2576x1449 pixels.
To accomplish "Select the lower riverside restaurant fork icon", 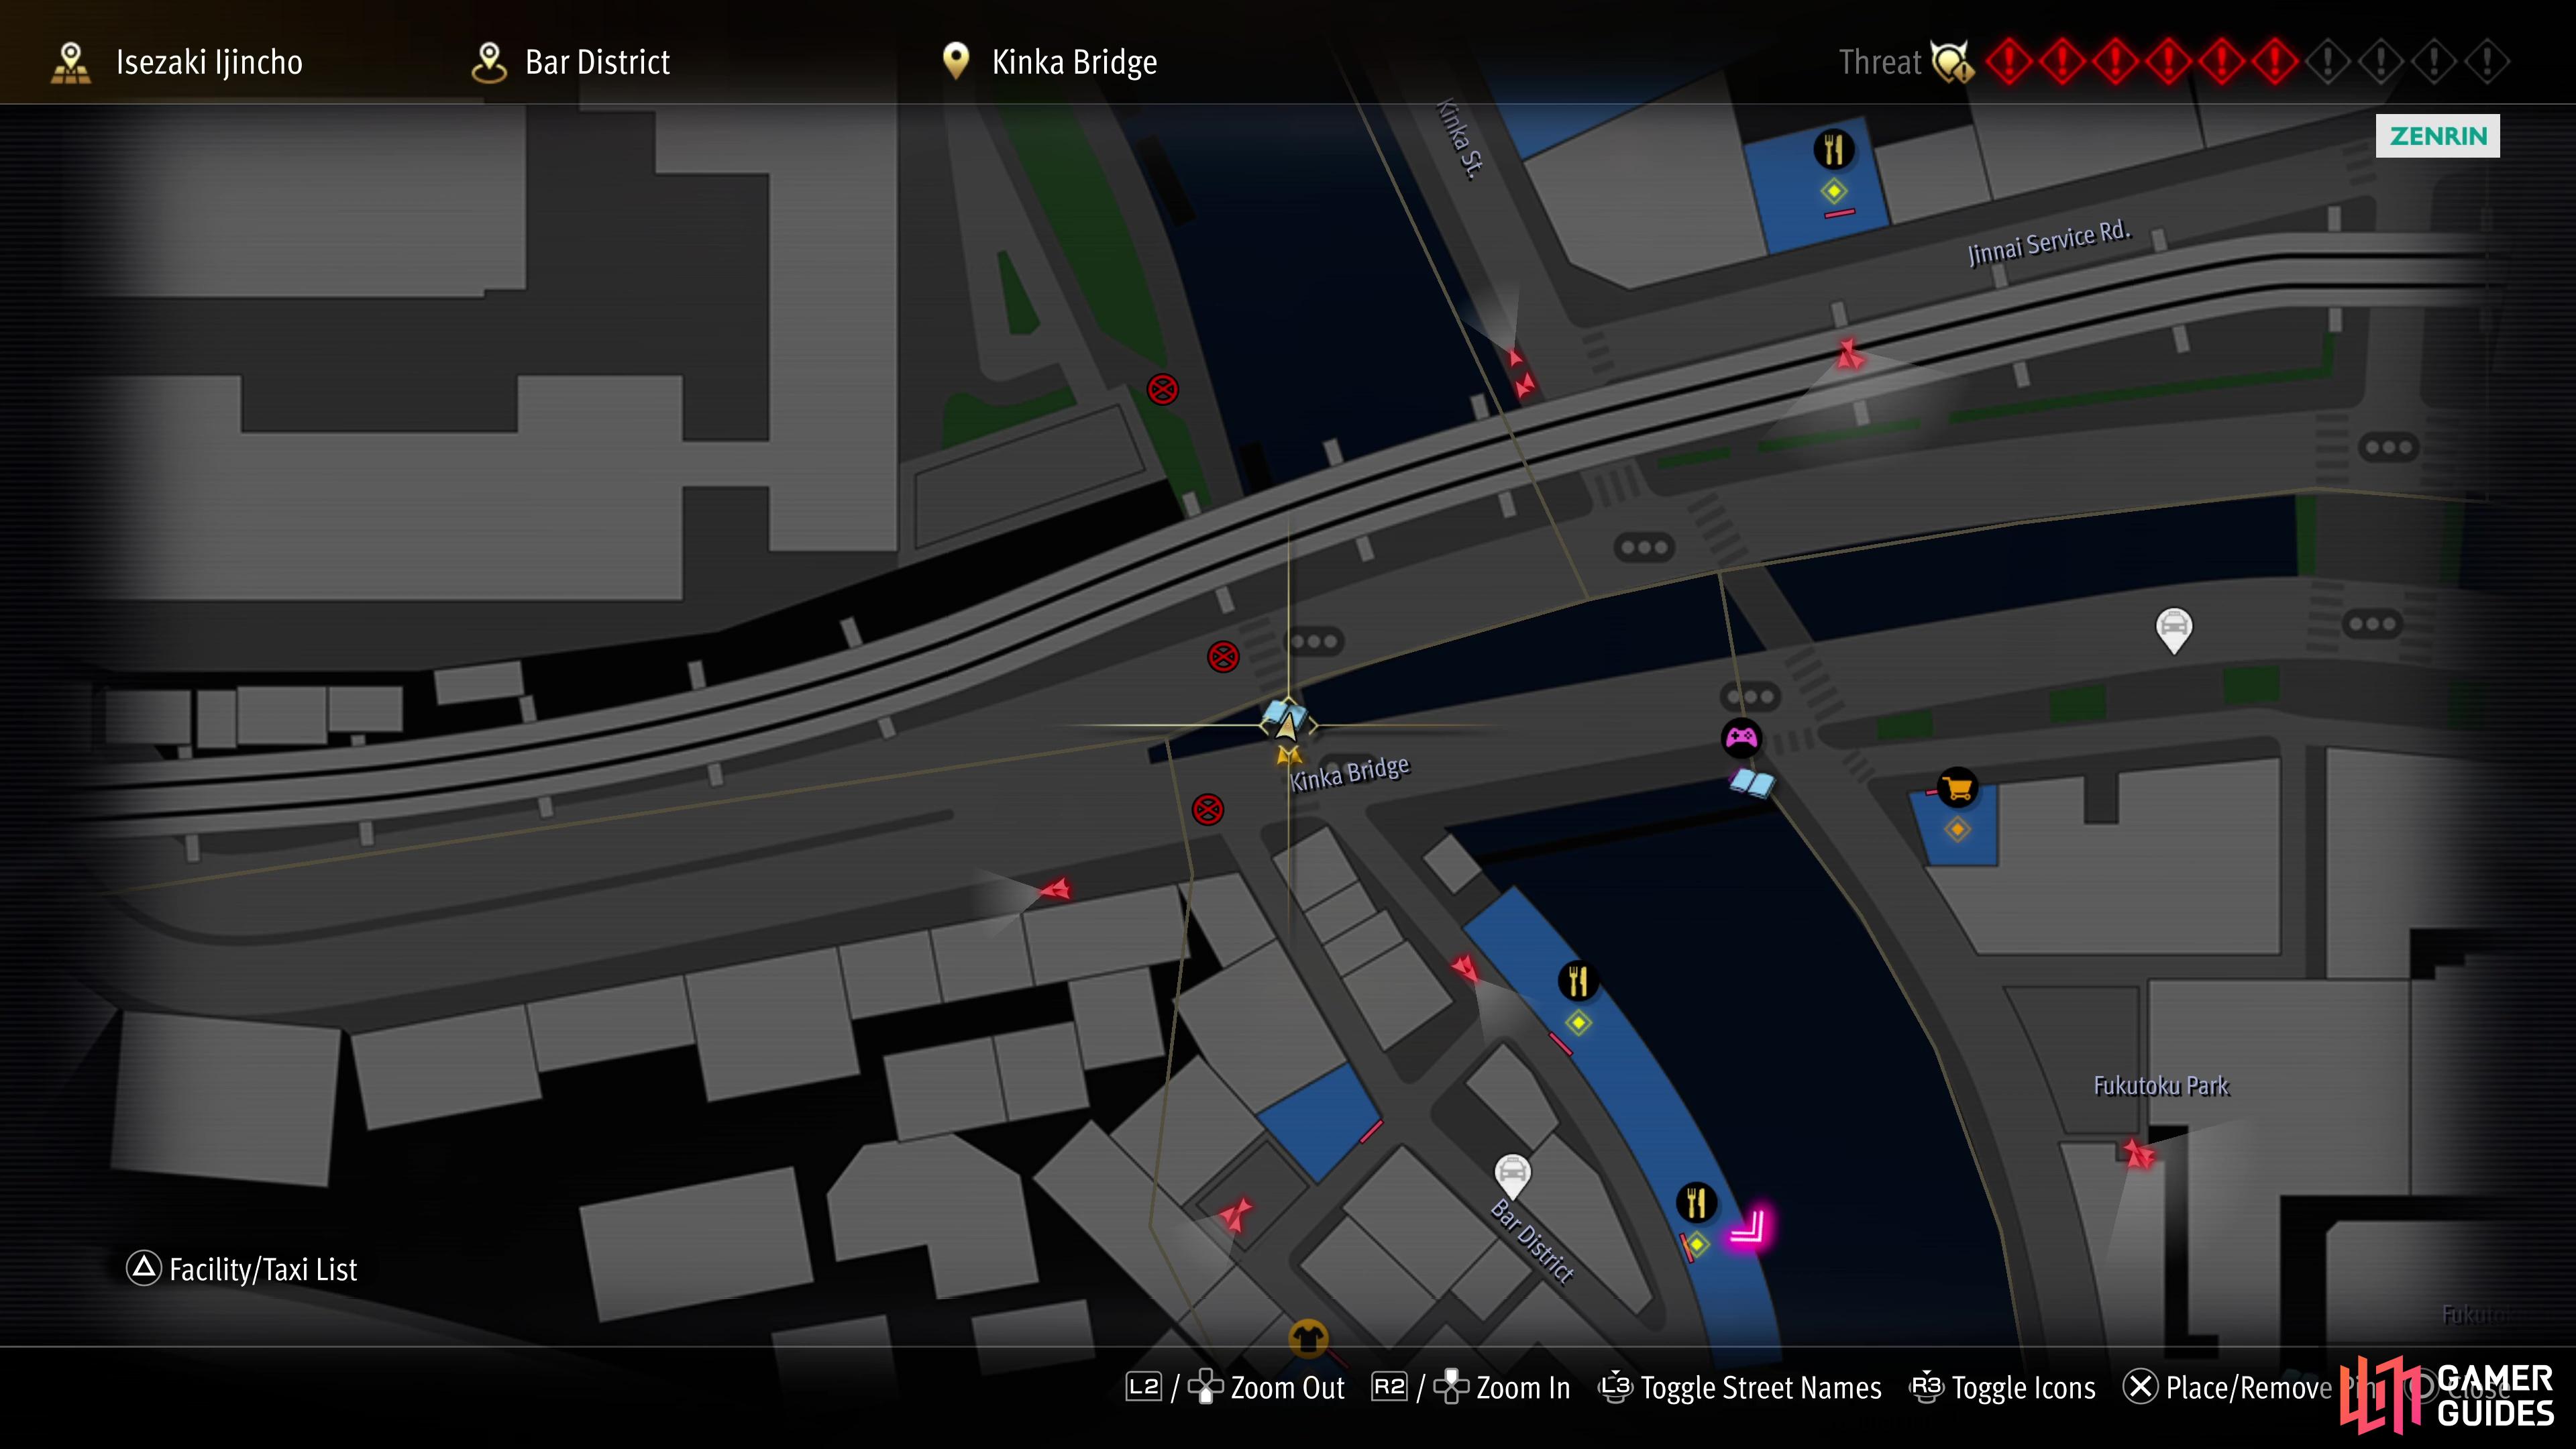I will (1696, 1202).
